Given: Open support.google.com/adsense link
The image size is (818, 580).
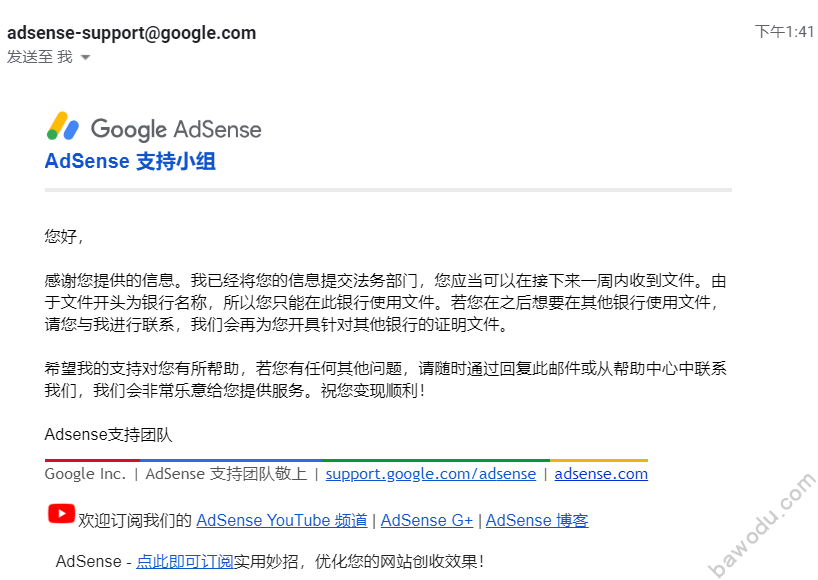Looking at the screenshot, I should click(x=430, y=474).
